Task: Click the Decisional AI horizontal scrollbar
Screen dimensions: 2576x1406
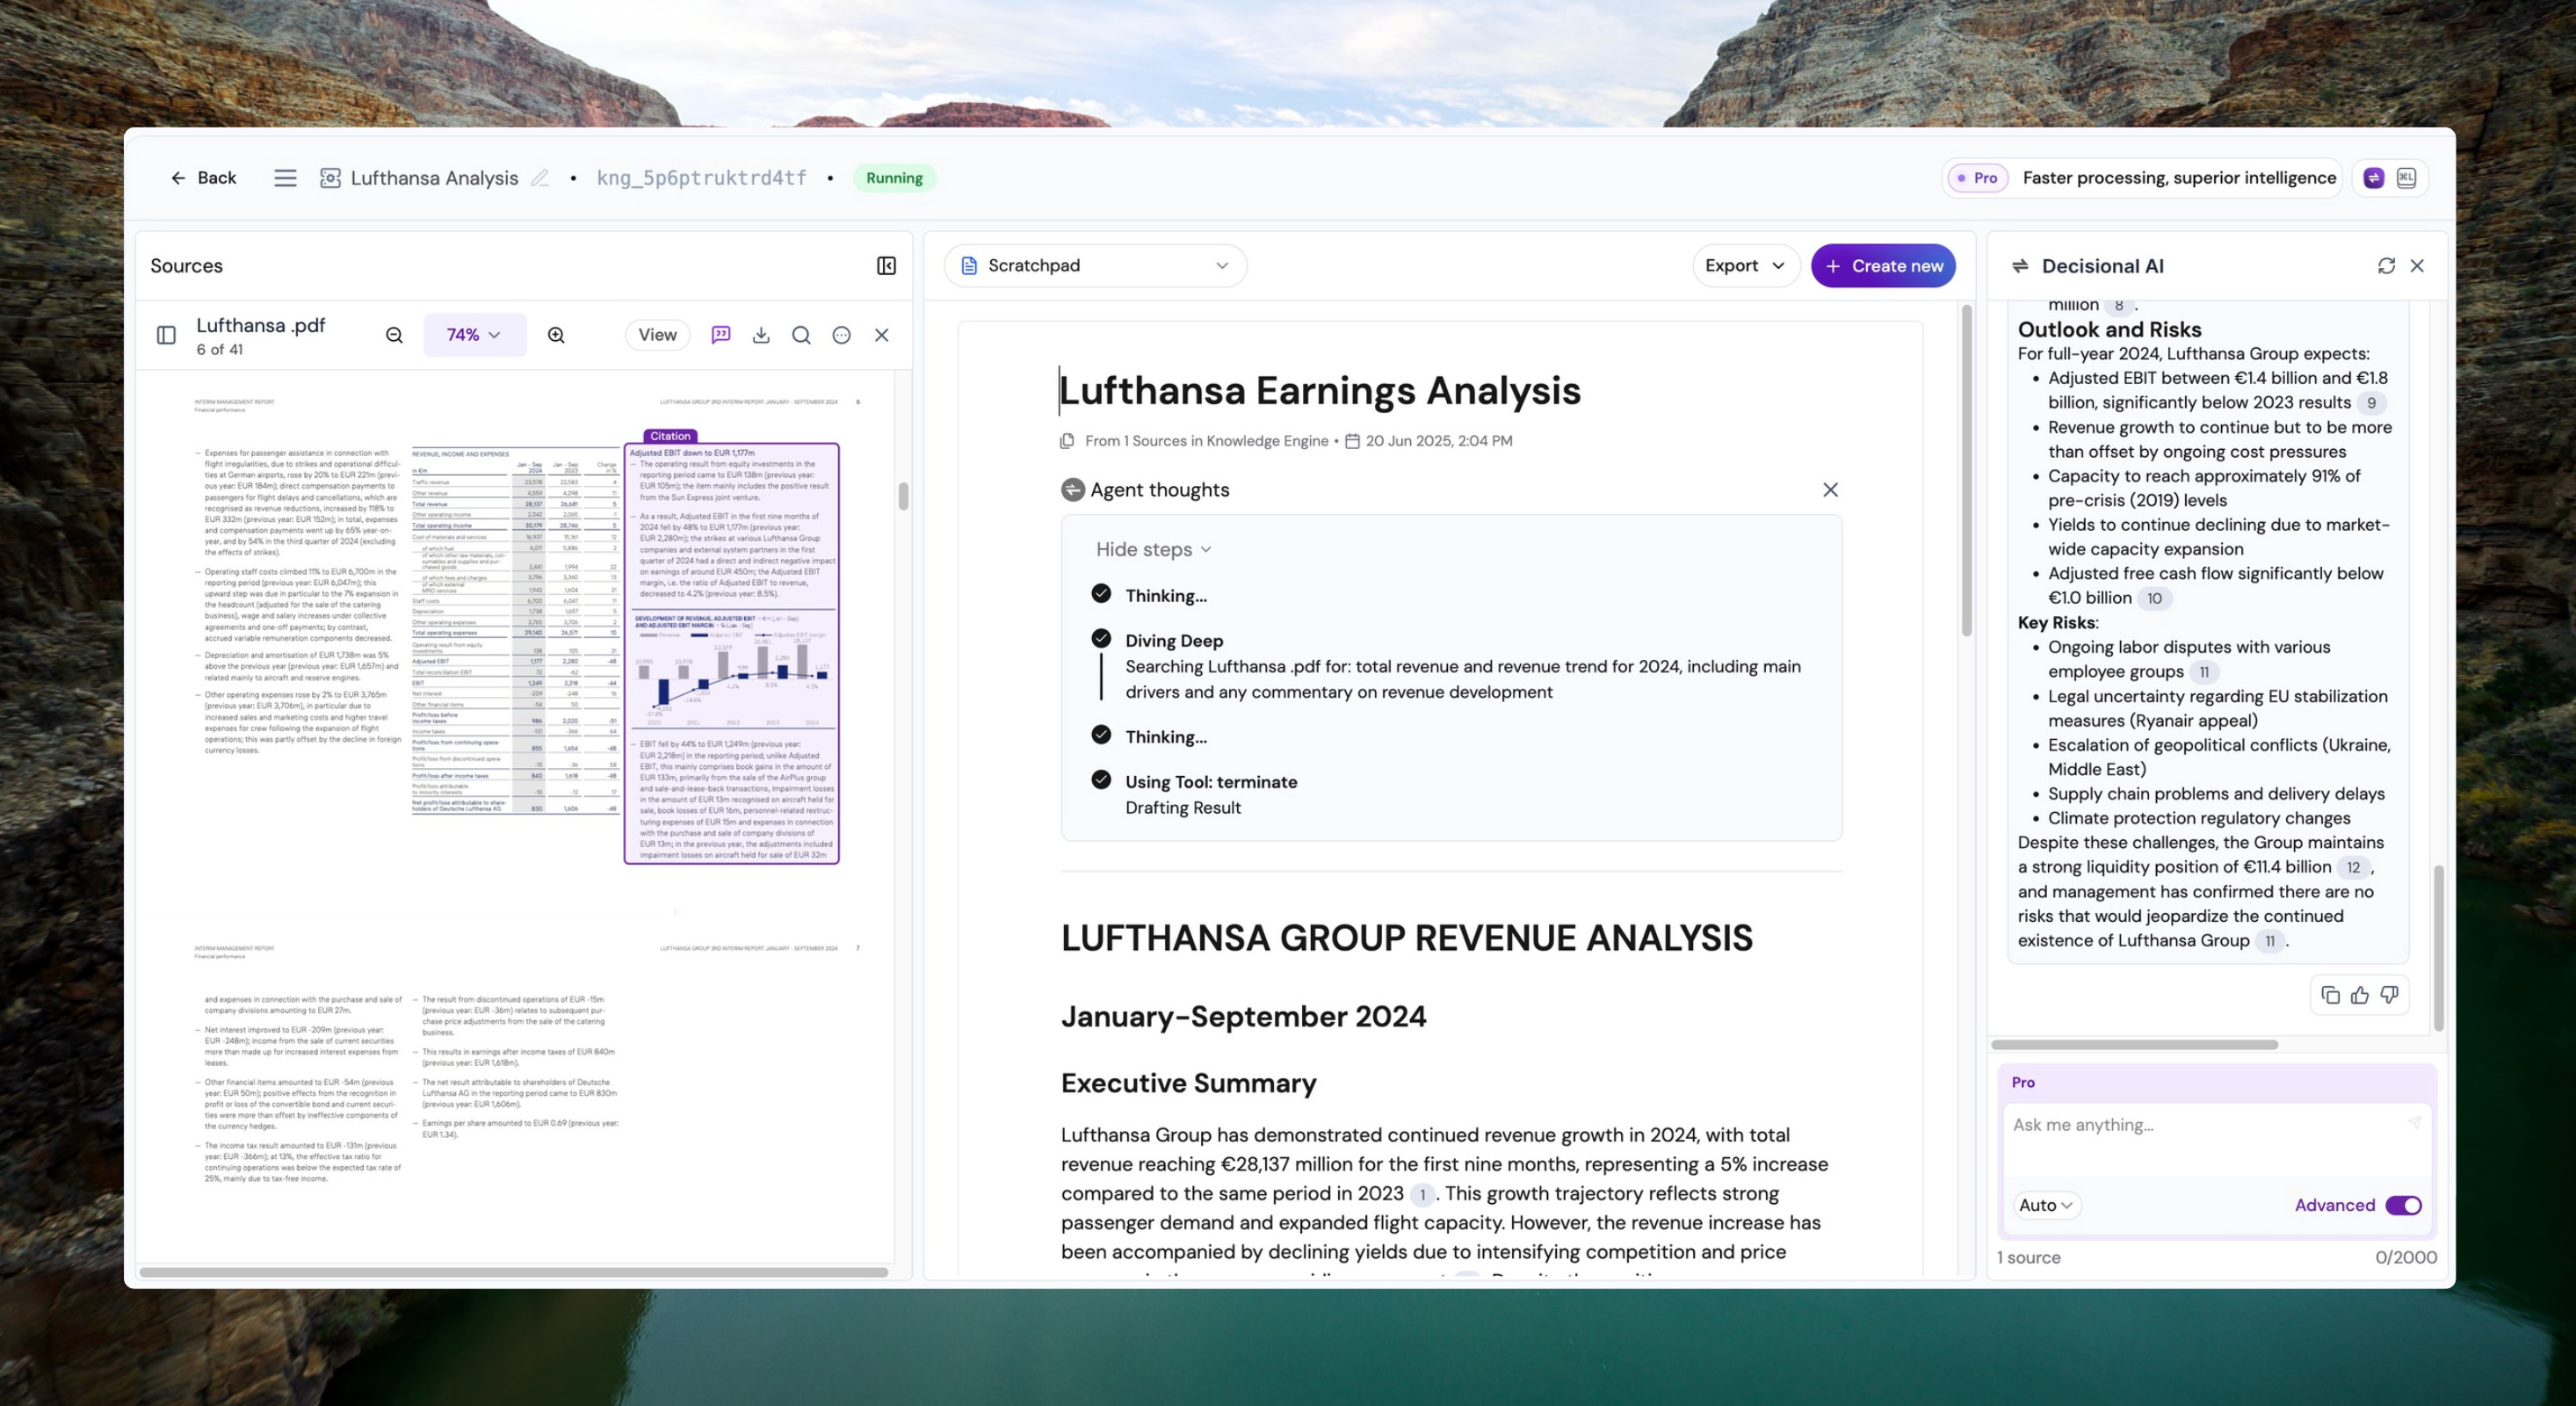Action: pyautogui.click(x=2134, y=1045)
